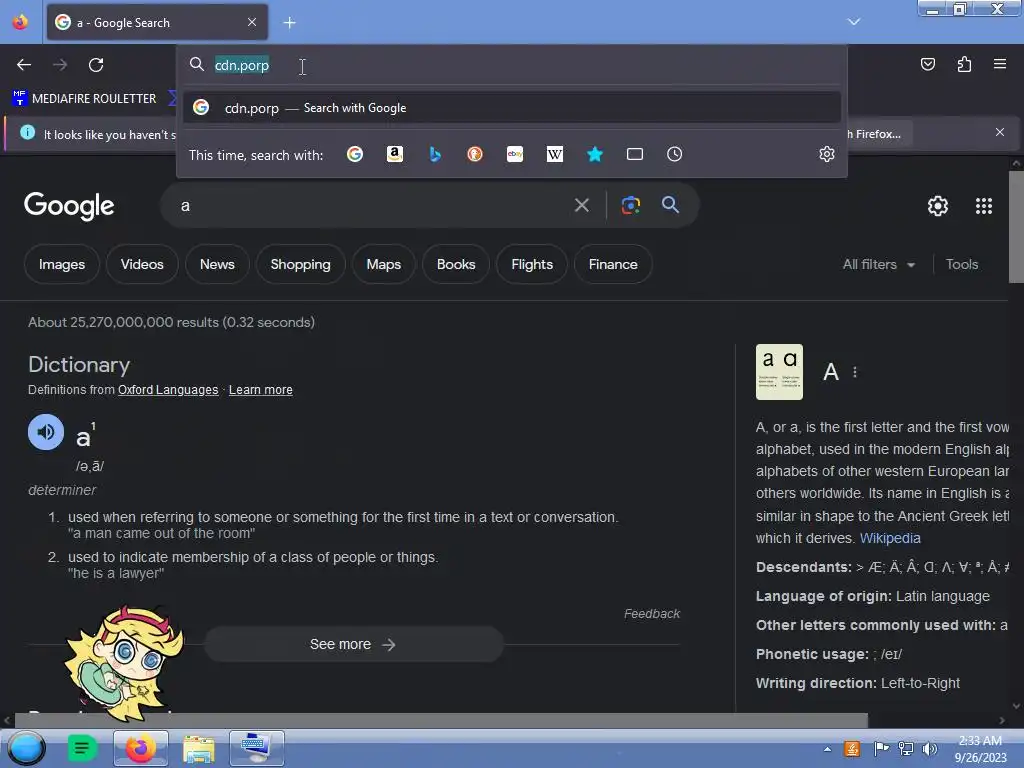The height and width of the screenshot is (768, 1024).
Task: Clear the Google search box with the X
Action: coord(581,206)
